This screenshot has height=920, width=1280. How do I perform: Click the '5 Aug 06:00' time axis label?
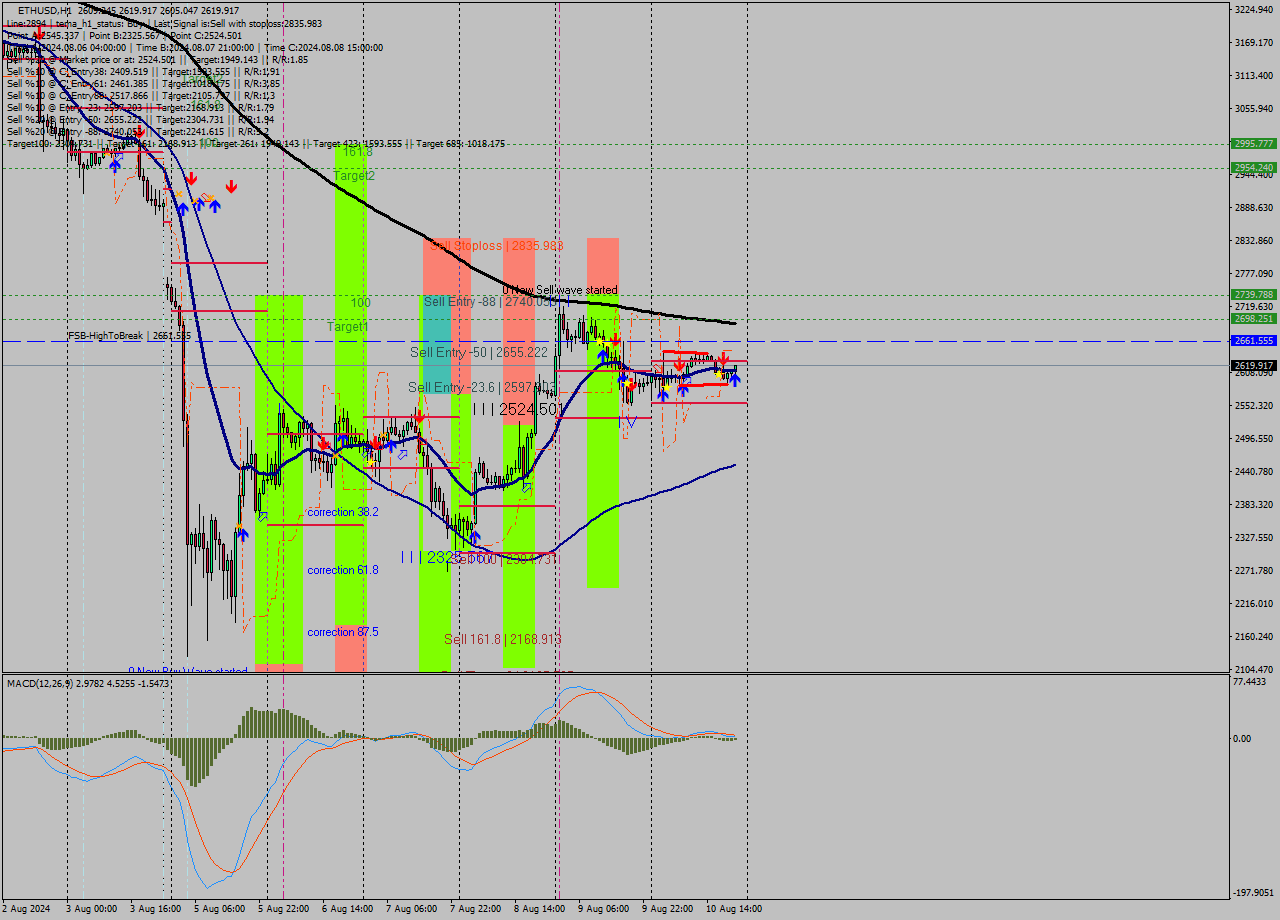coord(219,909)
